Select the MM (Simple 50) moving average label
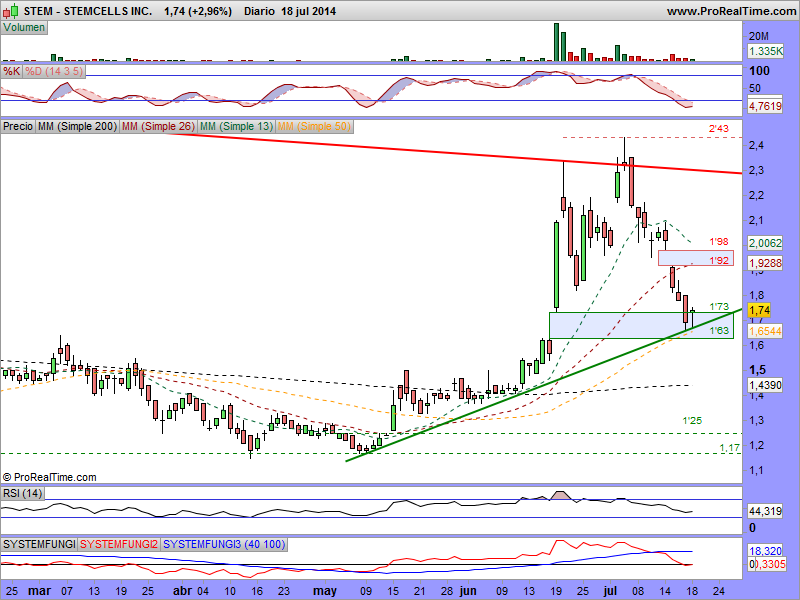This screenshot has height=600, width=800. click(x=314, y=126)
